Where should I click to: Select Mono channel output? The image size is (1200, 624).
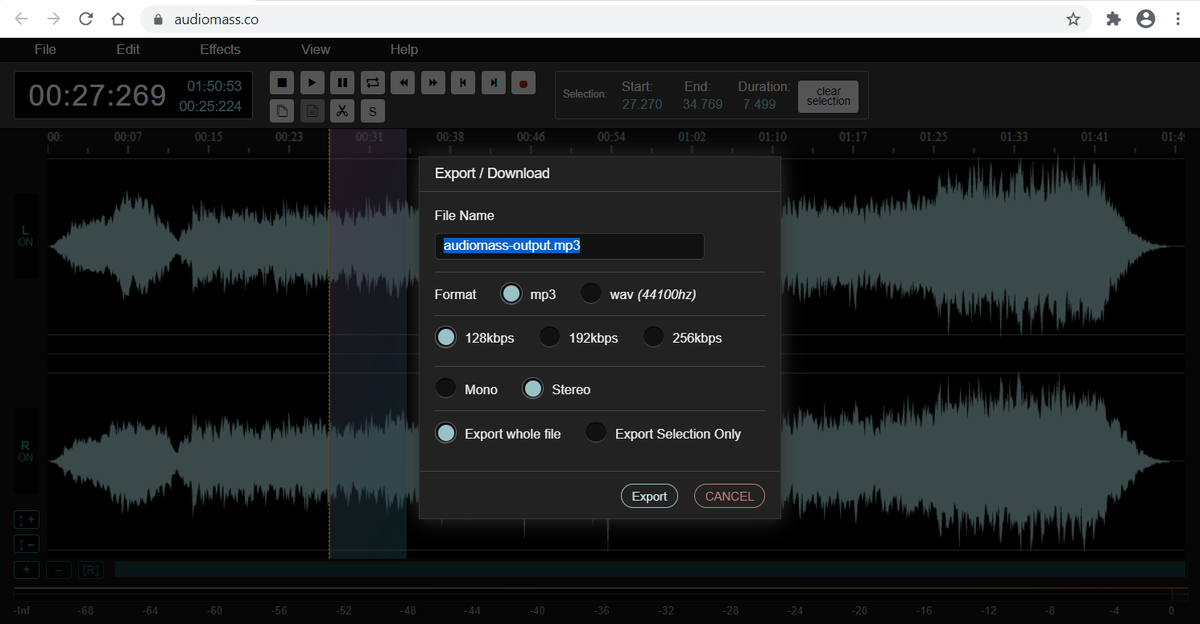[x=446, y=389]
